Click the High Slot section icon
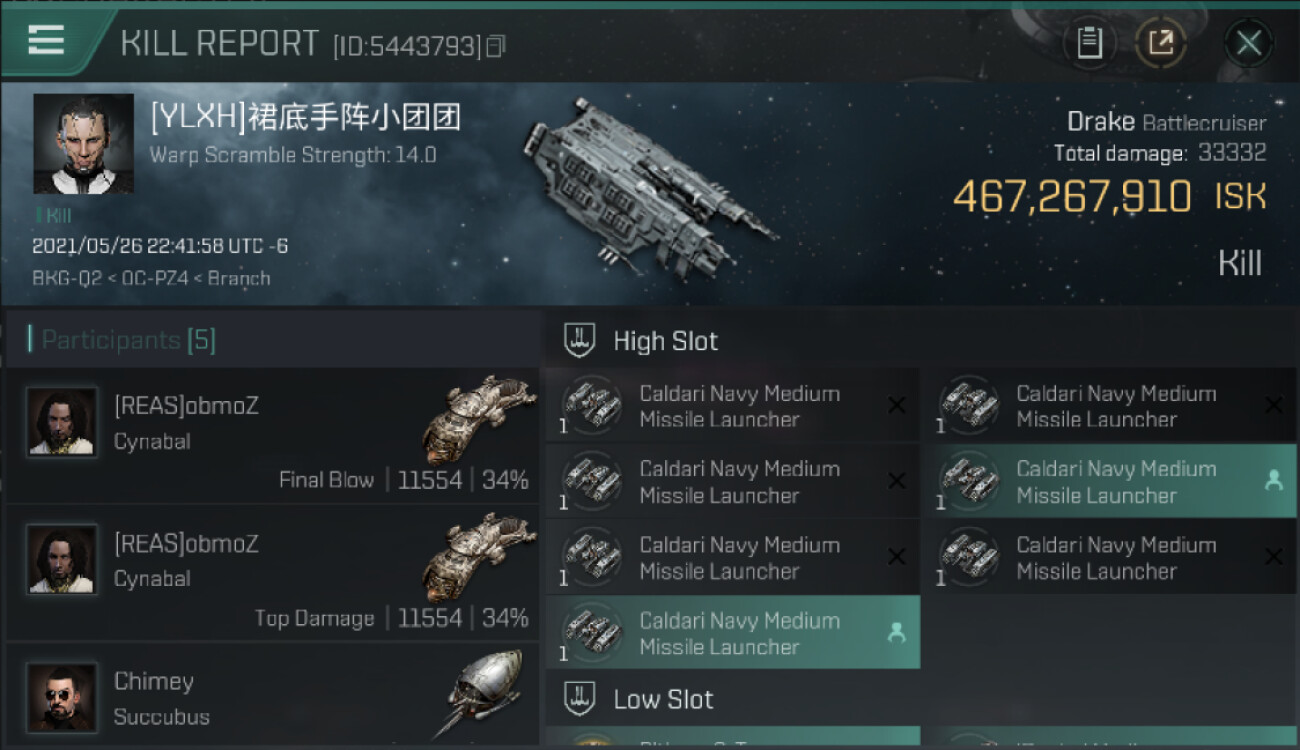Viewport: 1300px width, 750px height. (581, 341)
